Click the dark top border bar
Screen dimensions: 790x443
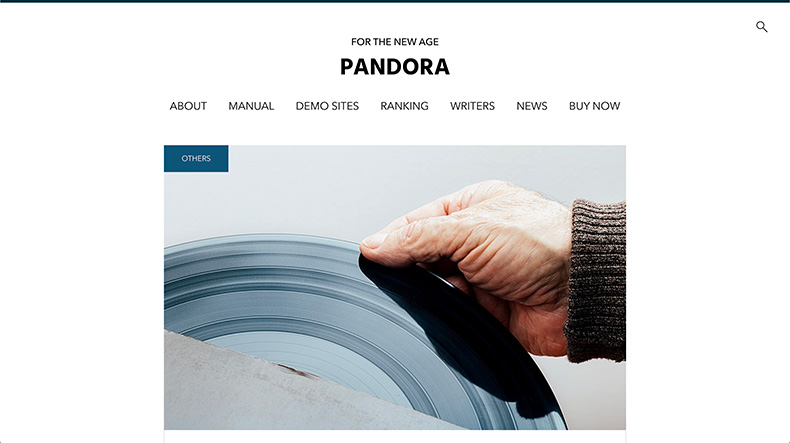click(395, 1)
